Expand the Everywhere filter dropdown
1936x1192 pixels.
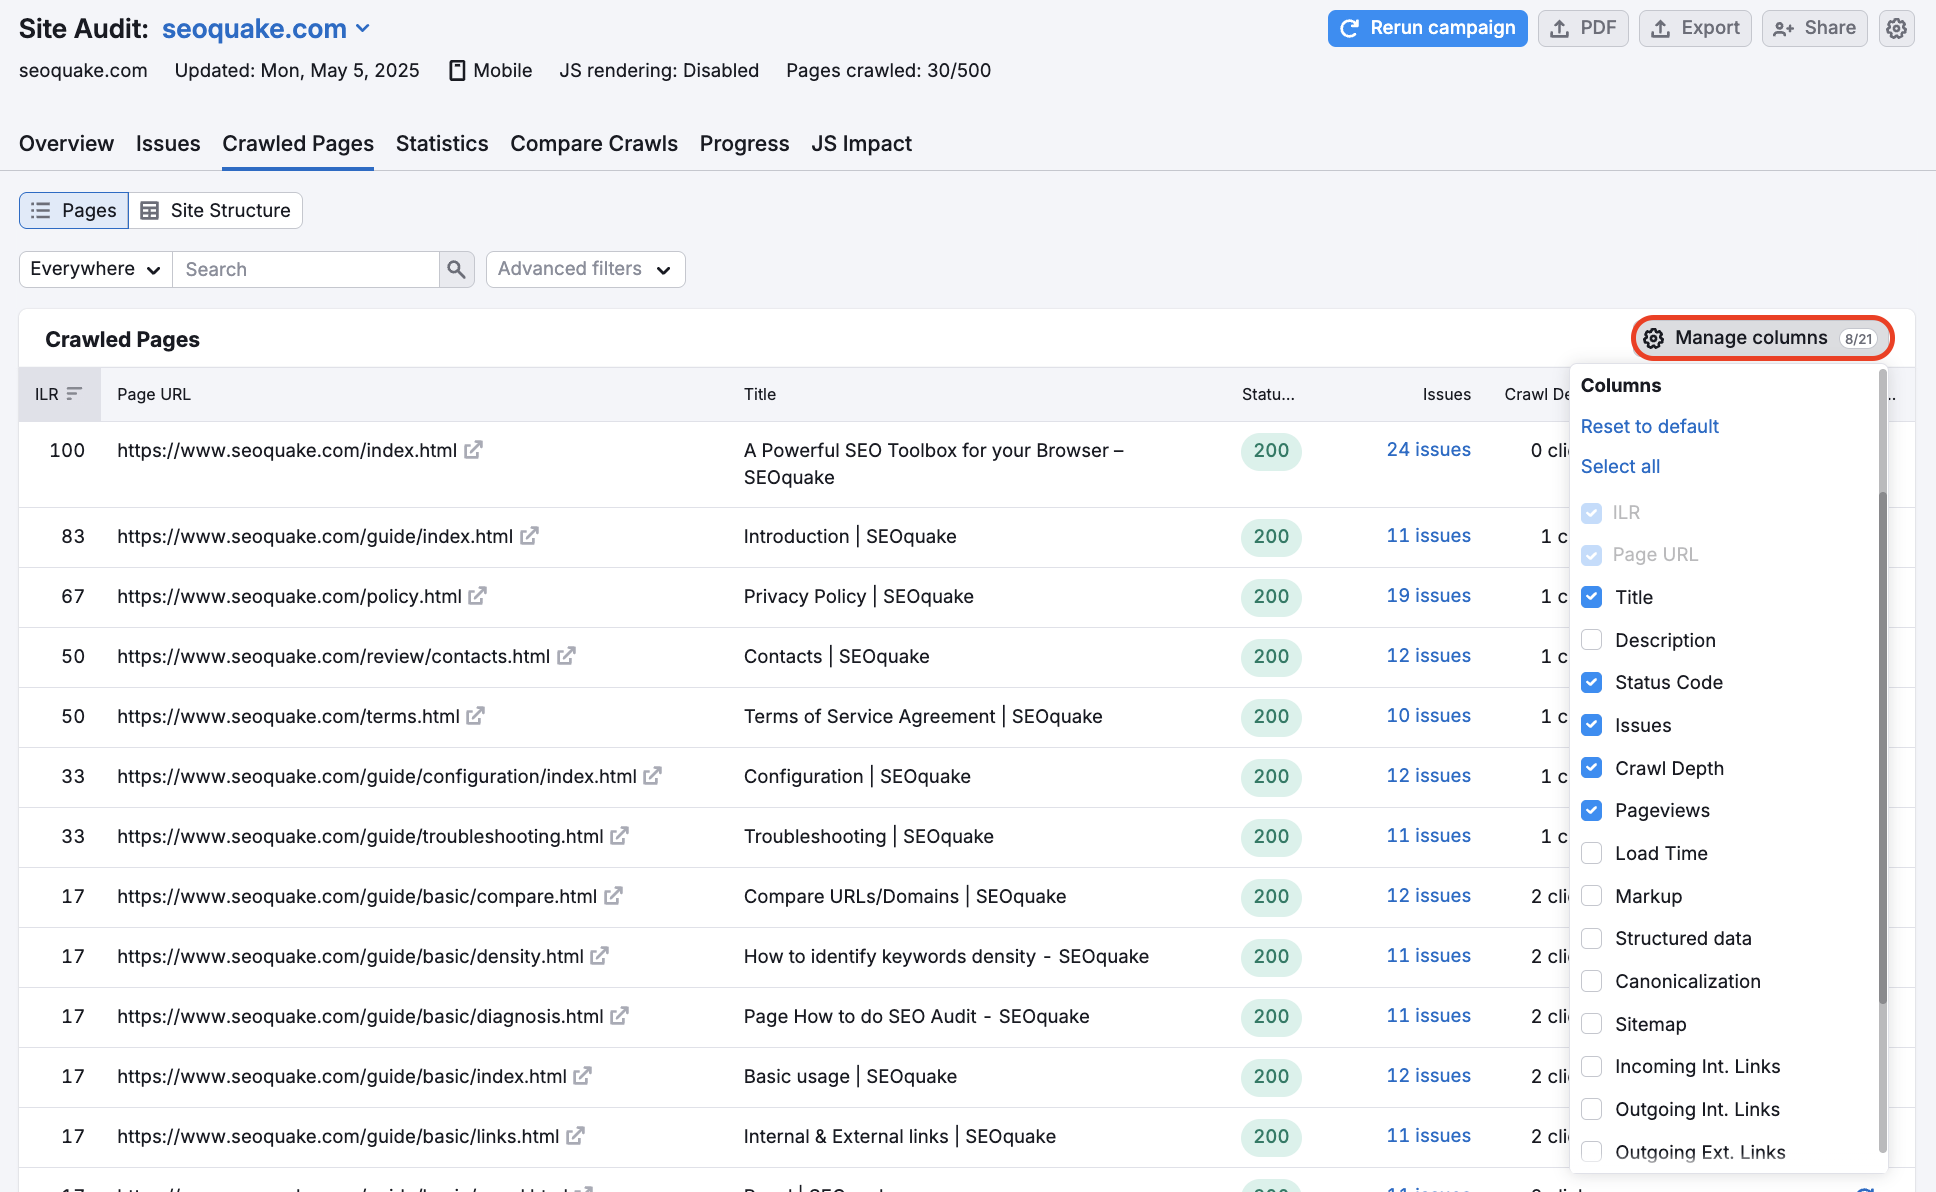(94, 269)
